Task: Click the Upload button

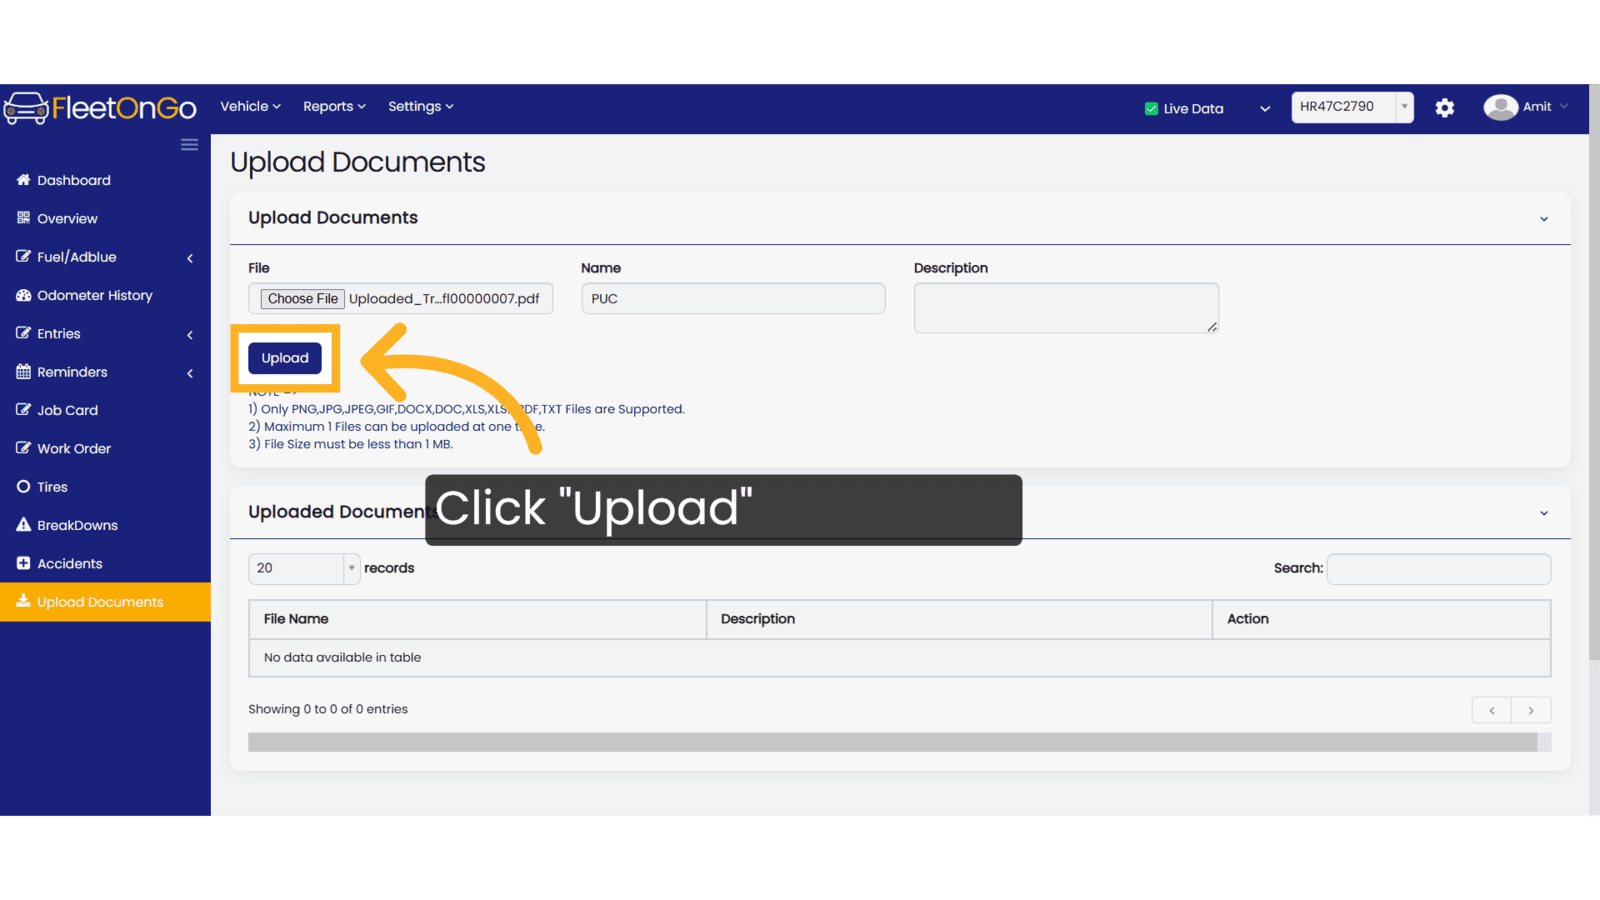Action: (285, 358)
